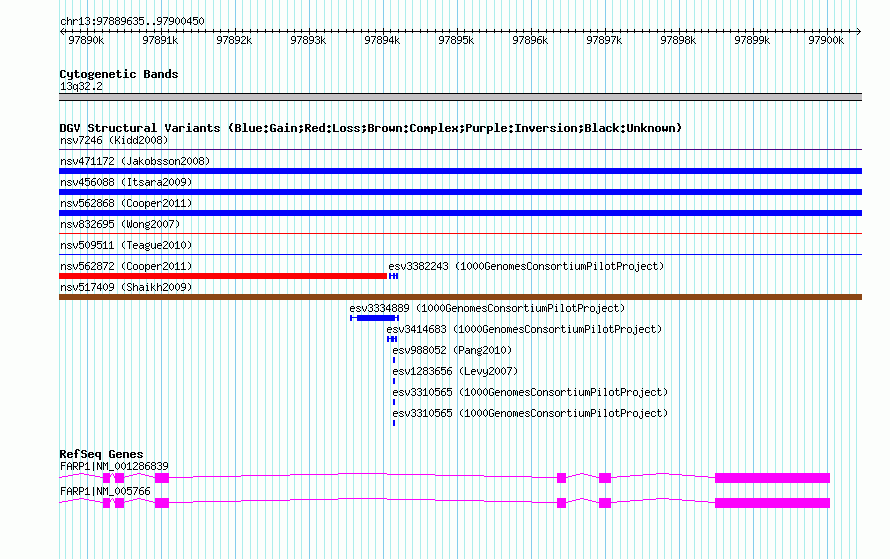The width and height of the screenshot is (890, 559).
Task: Click the 97894k ruler mark
Action: pyautogui.click(x=382, y=40)
